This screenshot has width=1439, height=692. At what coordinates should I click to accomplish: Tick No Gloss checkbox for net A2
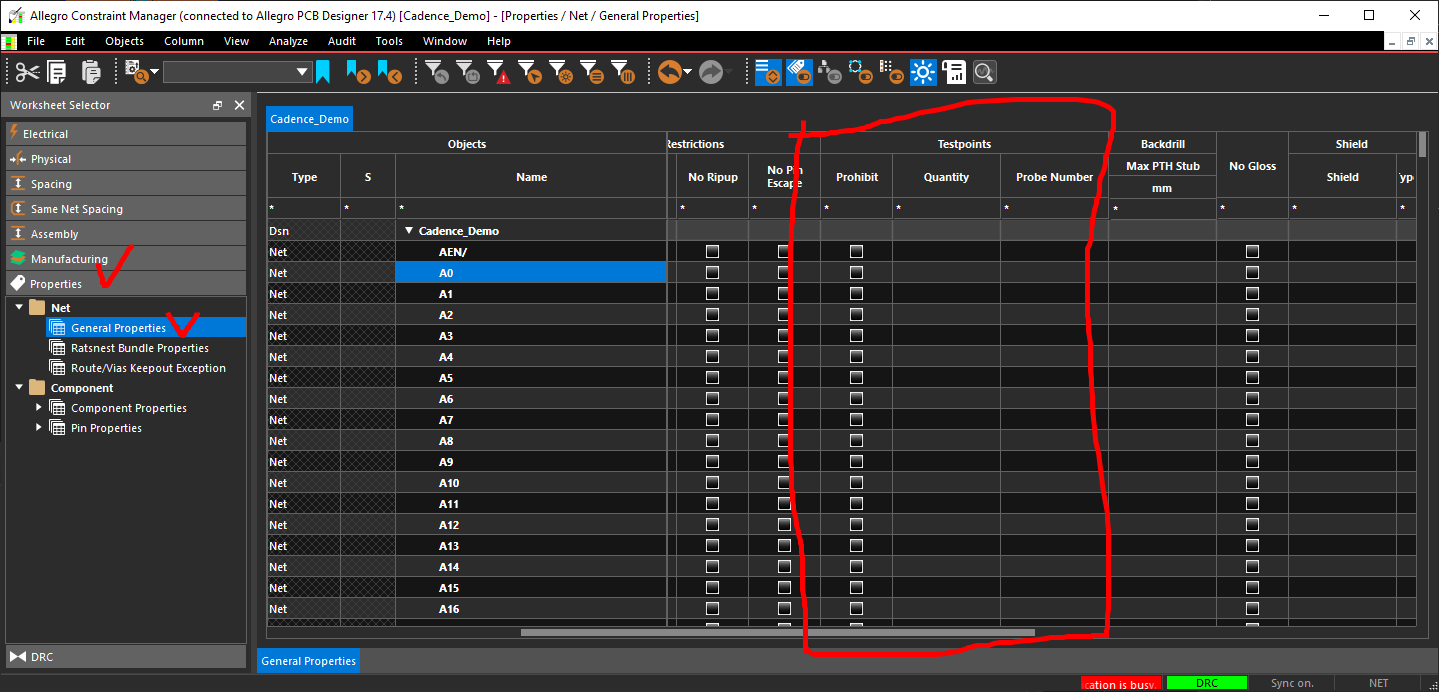point(1252,315)
